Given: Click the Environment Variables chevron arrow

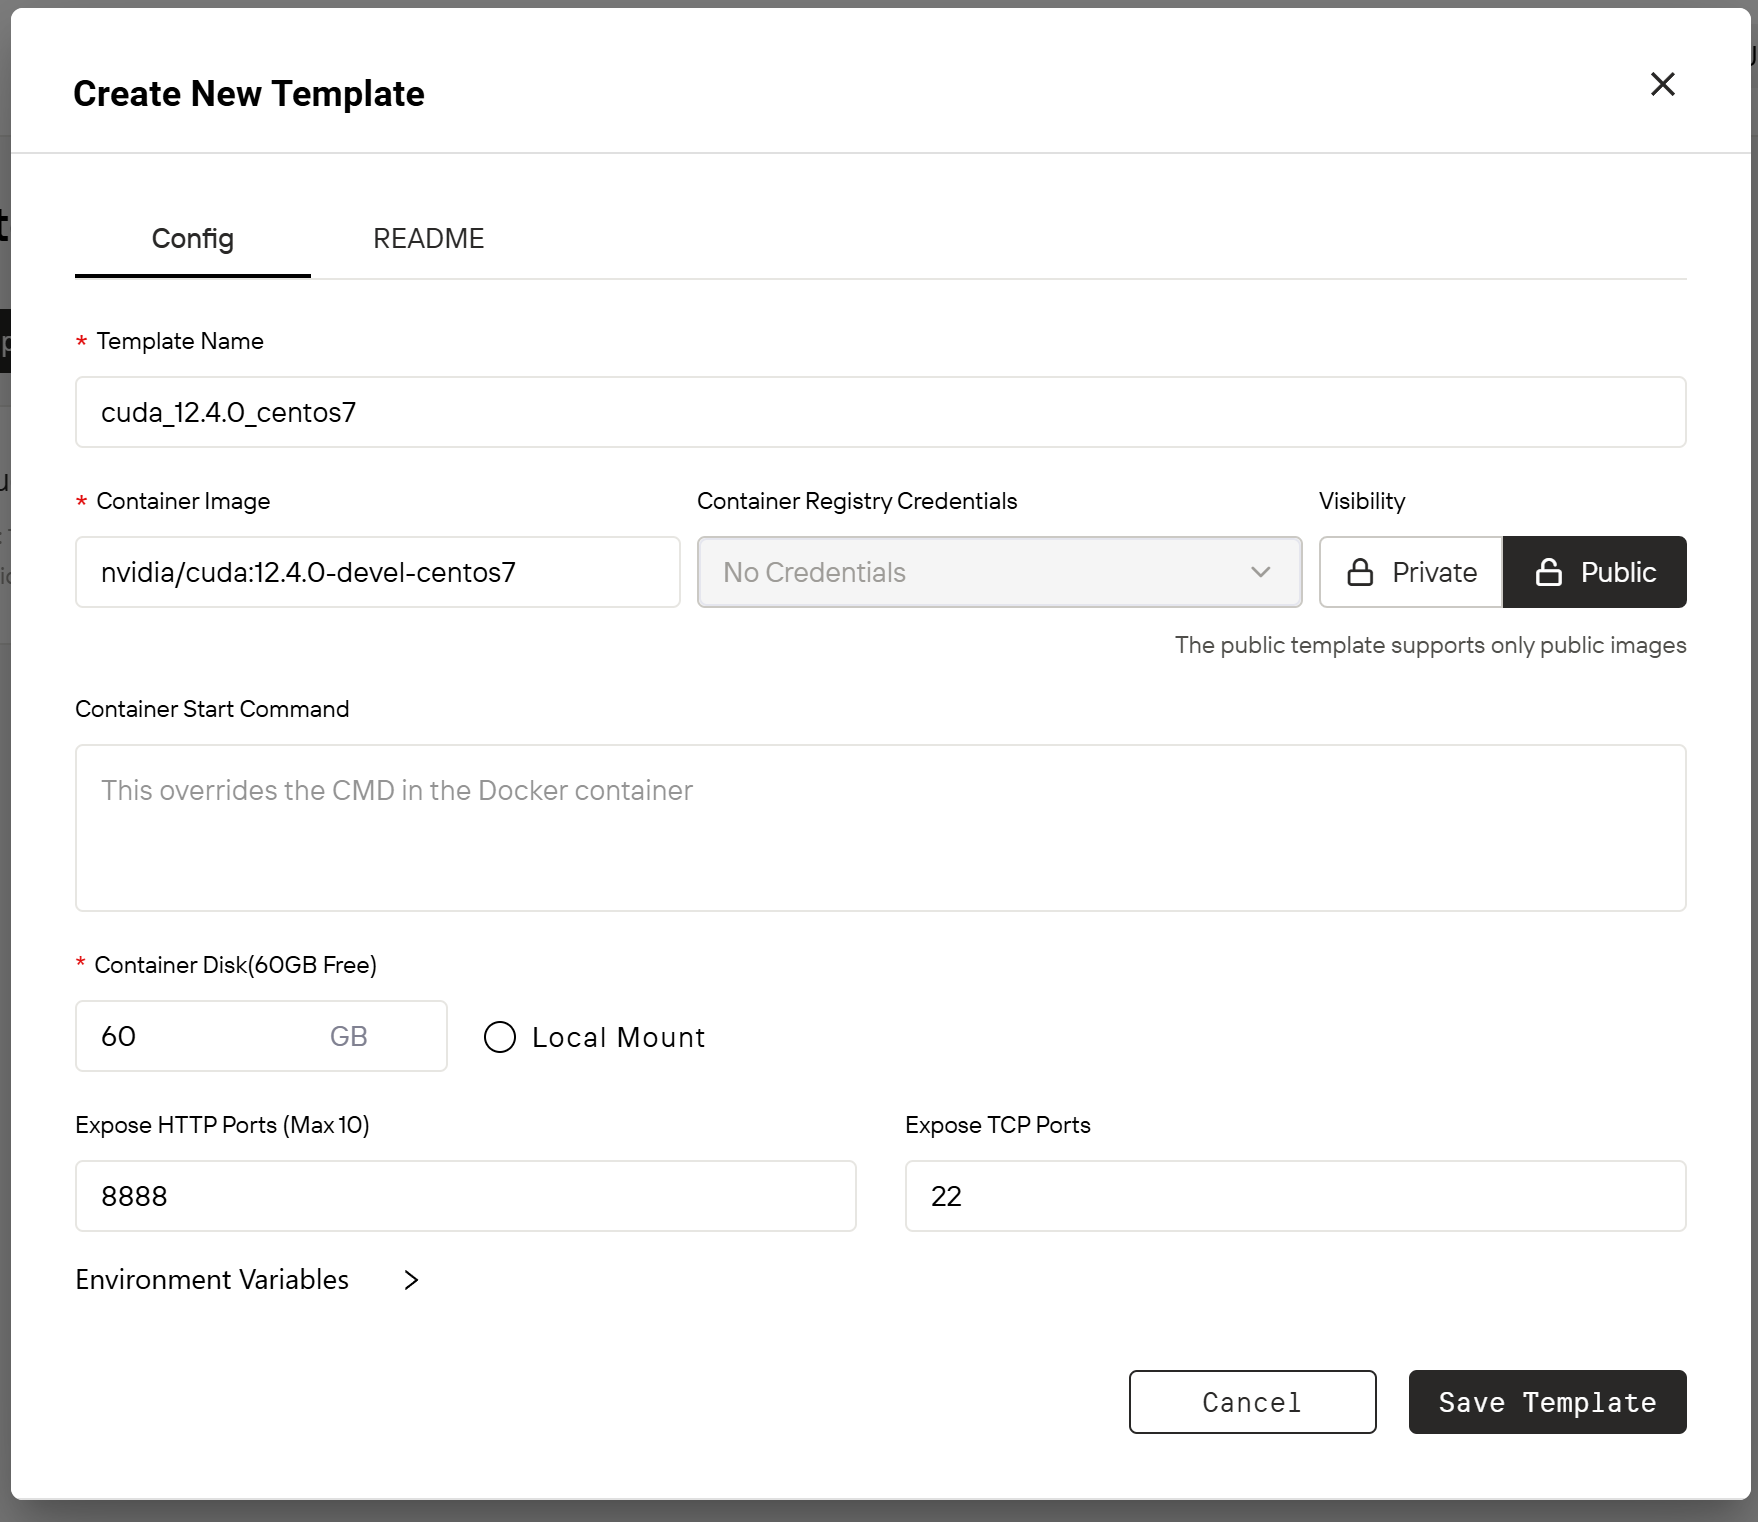Looking at the screenshot, I should coord(411,1280).
